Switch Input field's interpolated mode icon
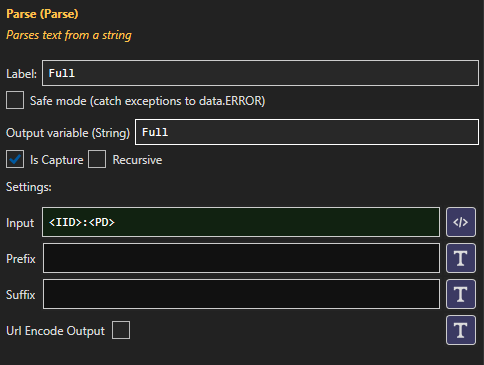Image resolution: width=484 pixels, height=365 pixels. click(461, 222)
